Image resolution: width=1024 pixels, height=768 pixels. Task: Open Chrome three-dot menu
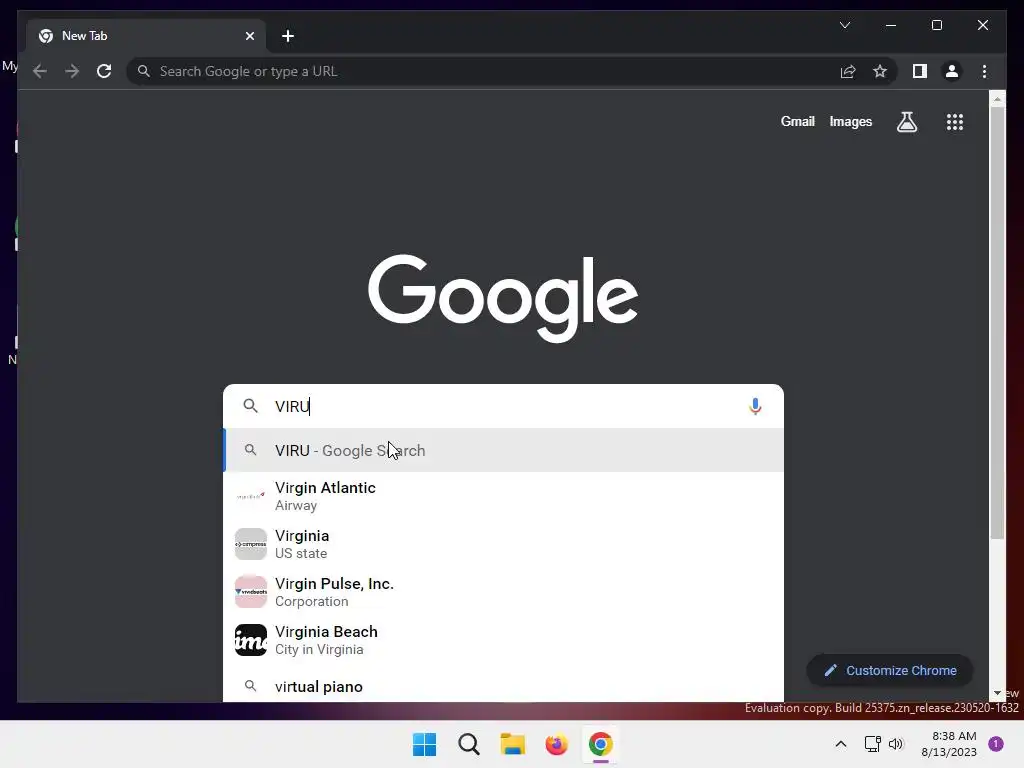(984, 71)
